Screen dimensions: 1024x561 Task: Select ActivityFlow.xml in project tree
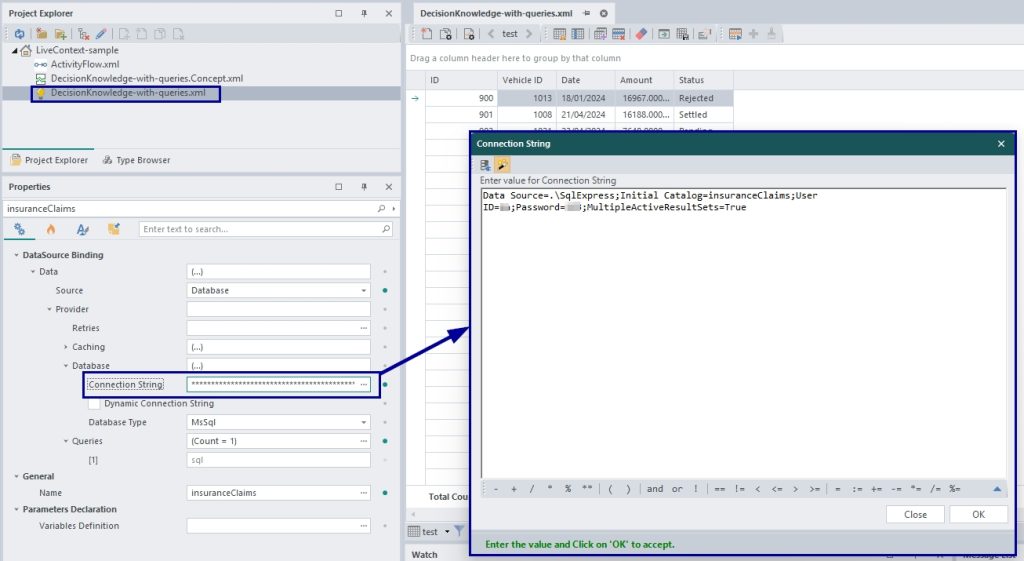point(85,64)
